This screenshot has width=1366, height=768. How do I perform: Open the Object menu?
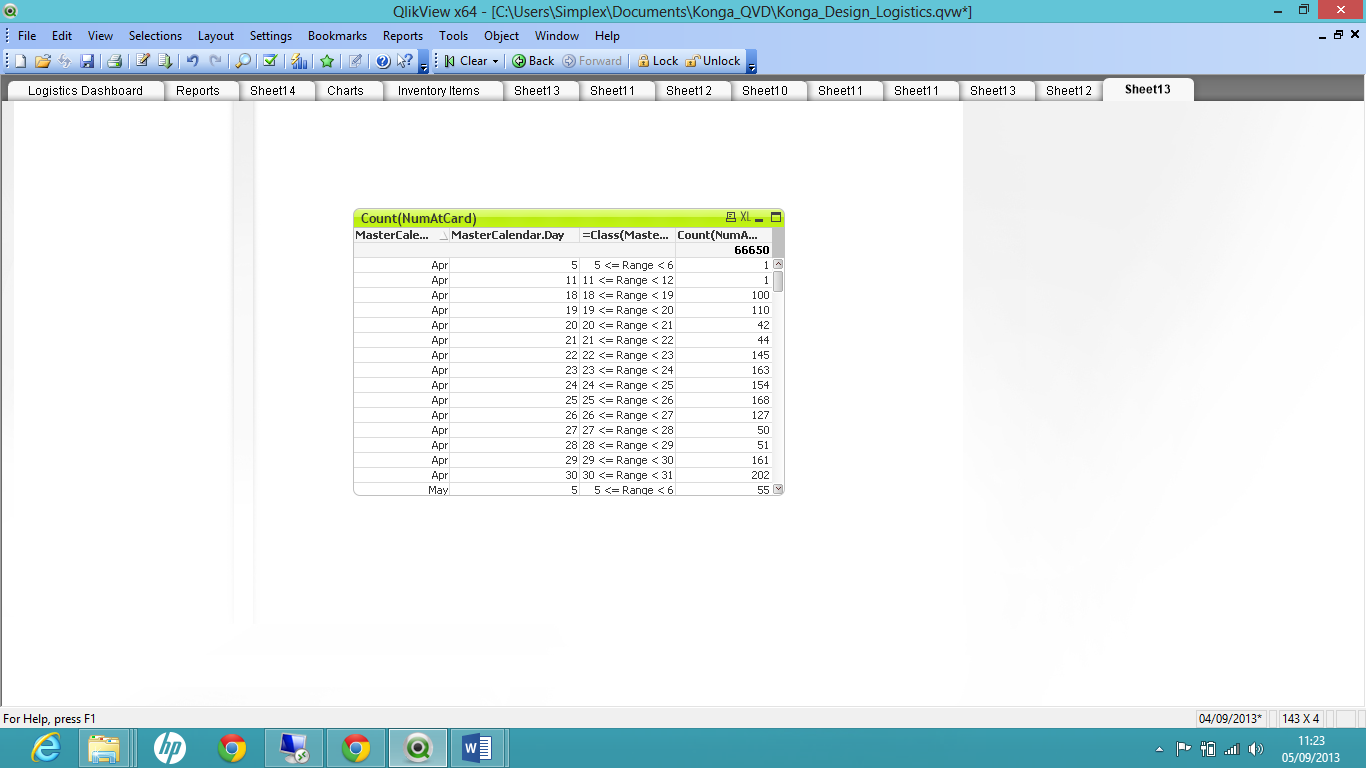(x=502, y=35)
